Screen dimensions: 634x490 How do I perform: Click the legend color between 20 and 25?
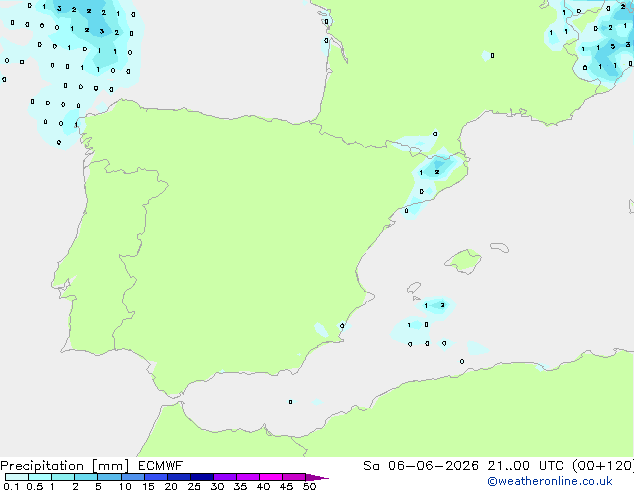(178, 477)
